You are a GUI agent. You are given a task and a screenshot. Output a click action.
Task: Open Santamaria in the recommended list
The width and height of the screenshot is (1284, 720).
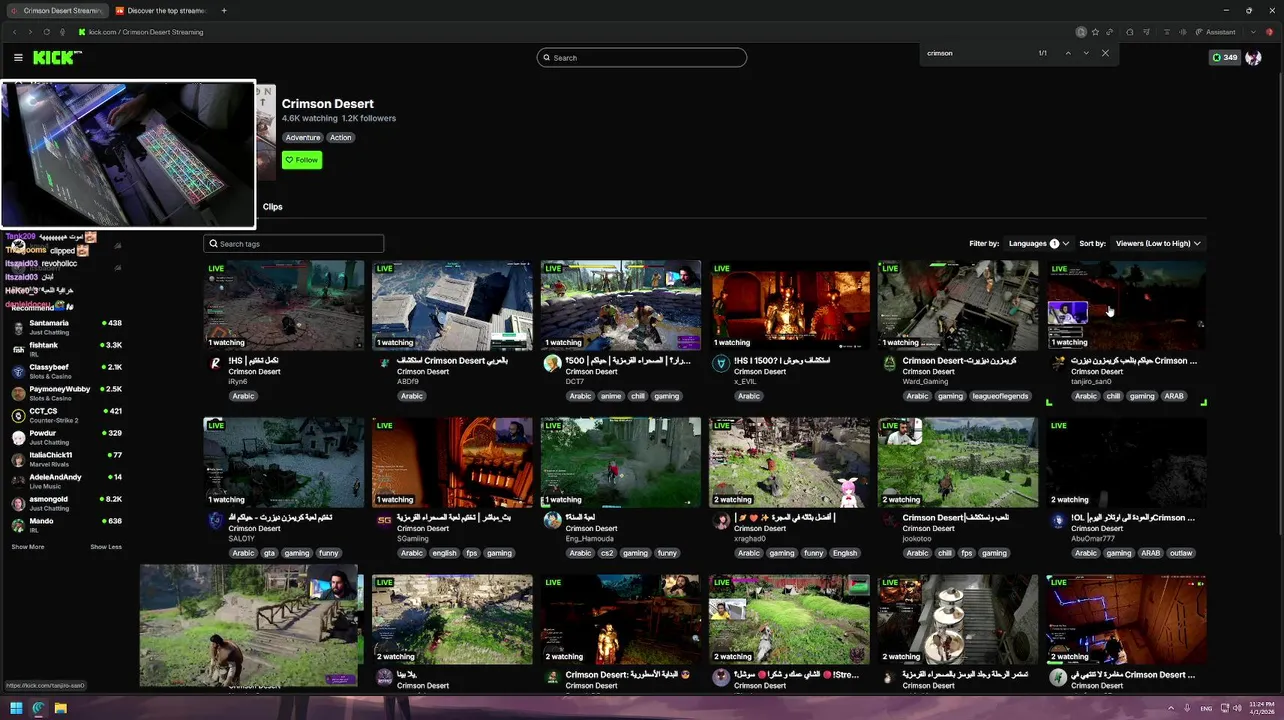pyautogui.click(x=64, y=327)
